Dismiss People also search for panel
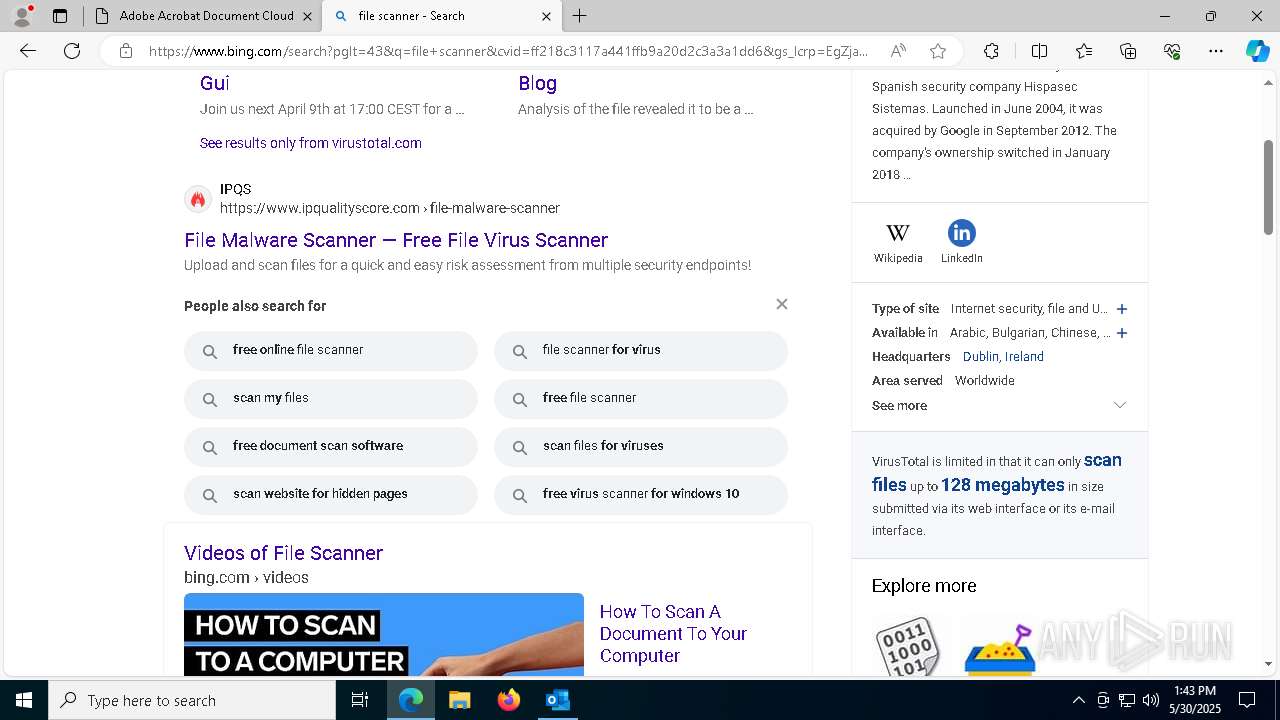Screen dimensions: 1280x720 point(782,304)
